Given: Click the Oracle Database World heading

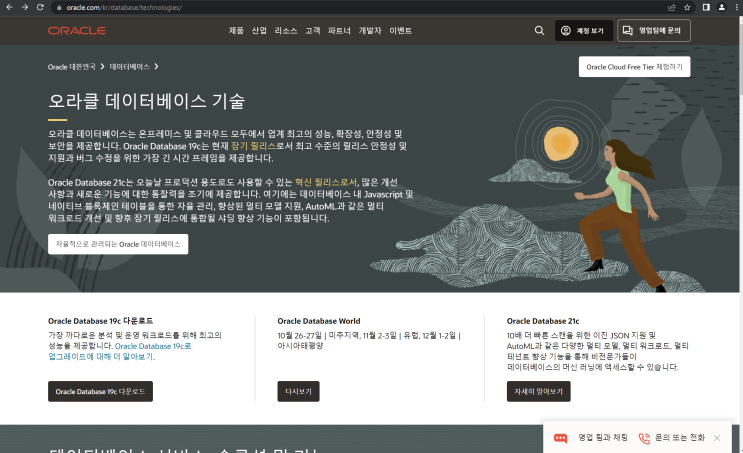Looking at the screenshot, I should (x=319, y=321).
